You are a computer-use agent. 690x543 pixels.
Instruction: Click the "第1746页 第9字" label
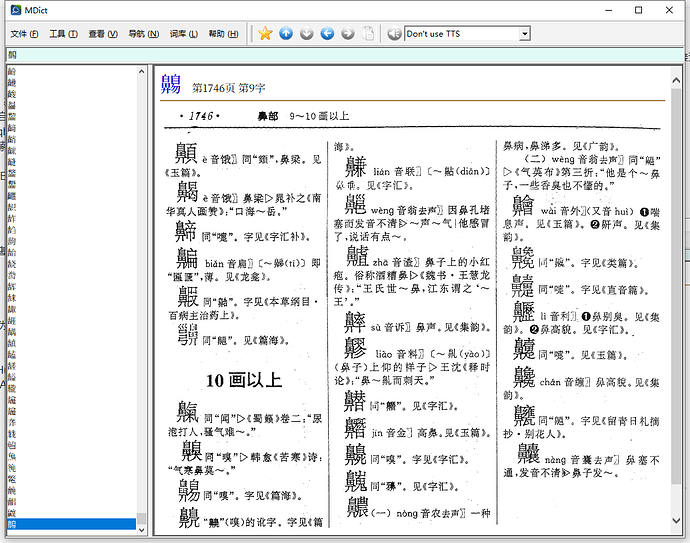[228, 88]
